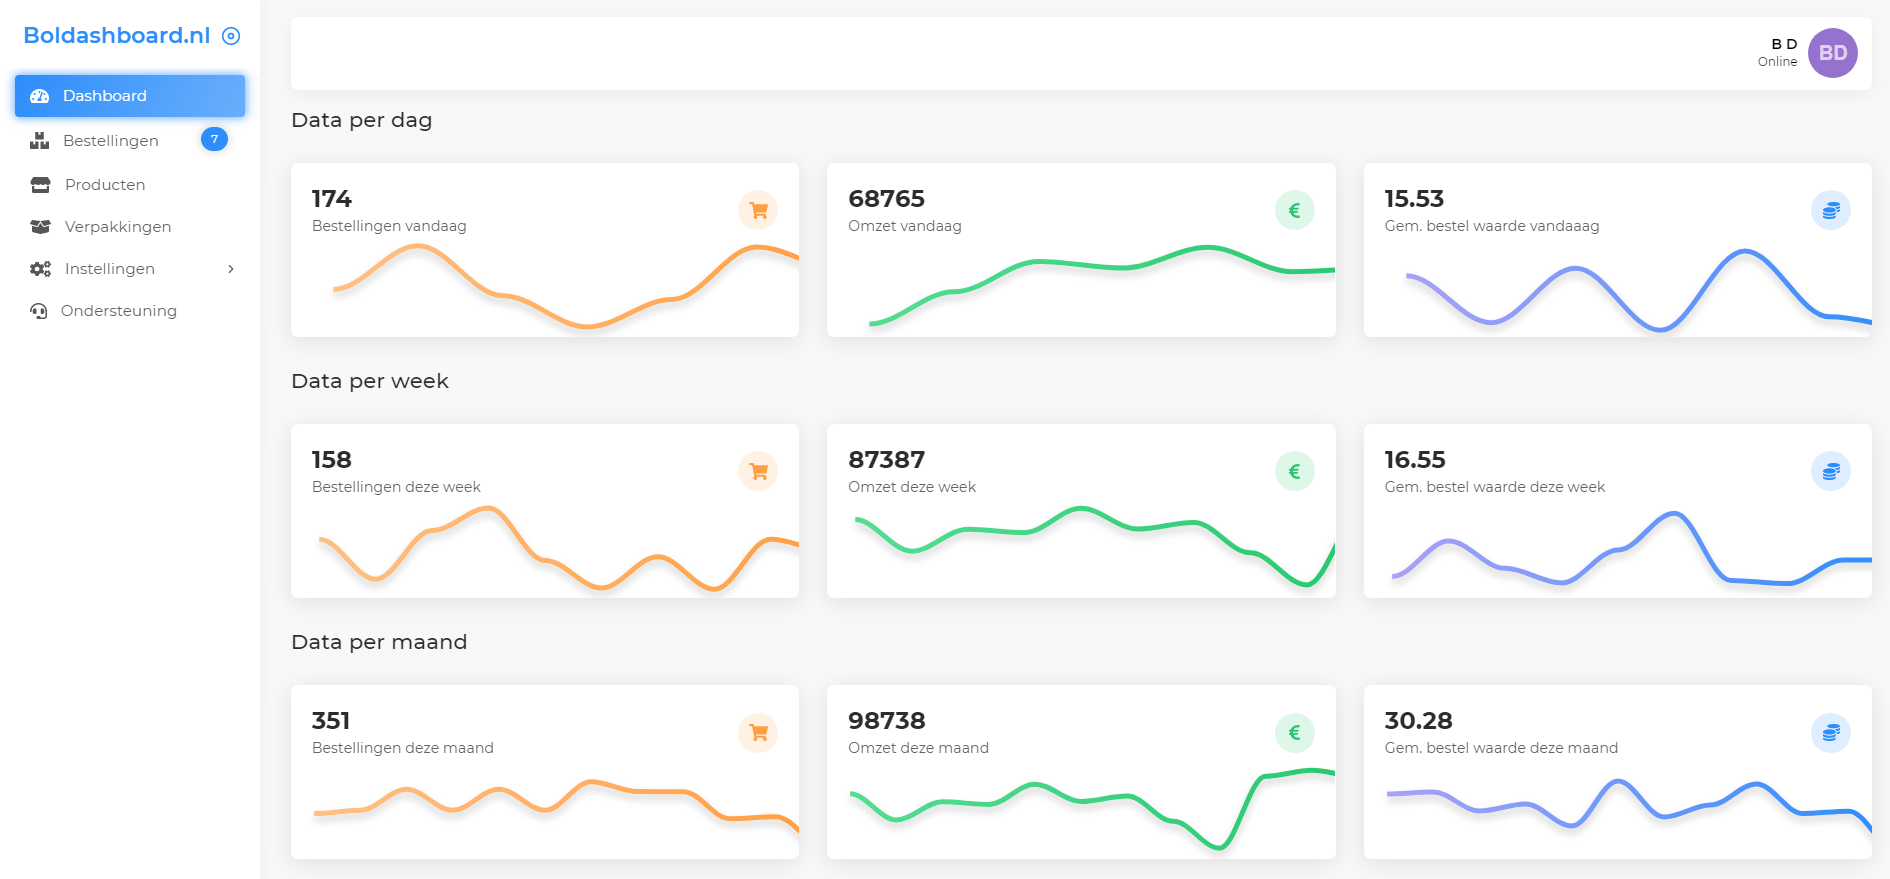
Task: Navigate to Verpakkingen section
Action: tap(117, 227)
